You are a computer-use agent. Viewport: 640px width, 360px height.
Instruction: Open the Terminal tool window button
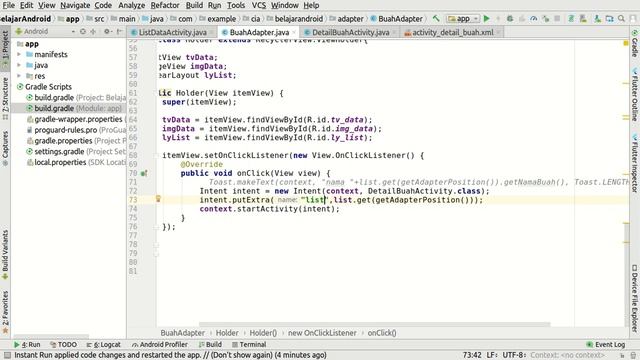(x=249, y=344)
